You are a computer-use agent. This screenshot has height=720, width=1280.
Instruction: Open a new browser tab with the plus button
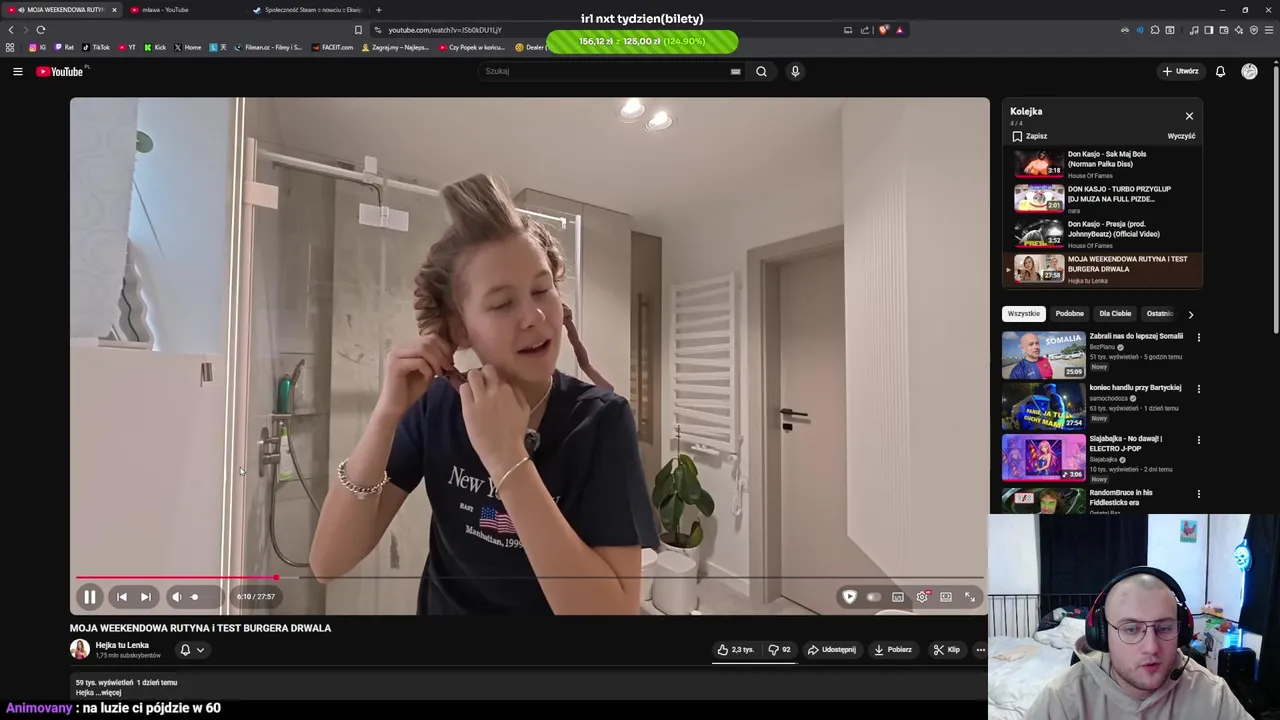[378, 10]
